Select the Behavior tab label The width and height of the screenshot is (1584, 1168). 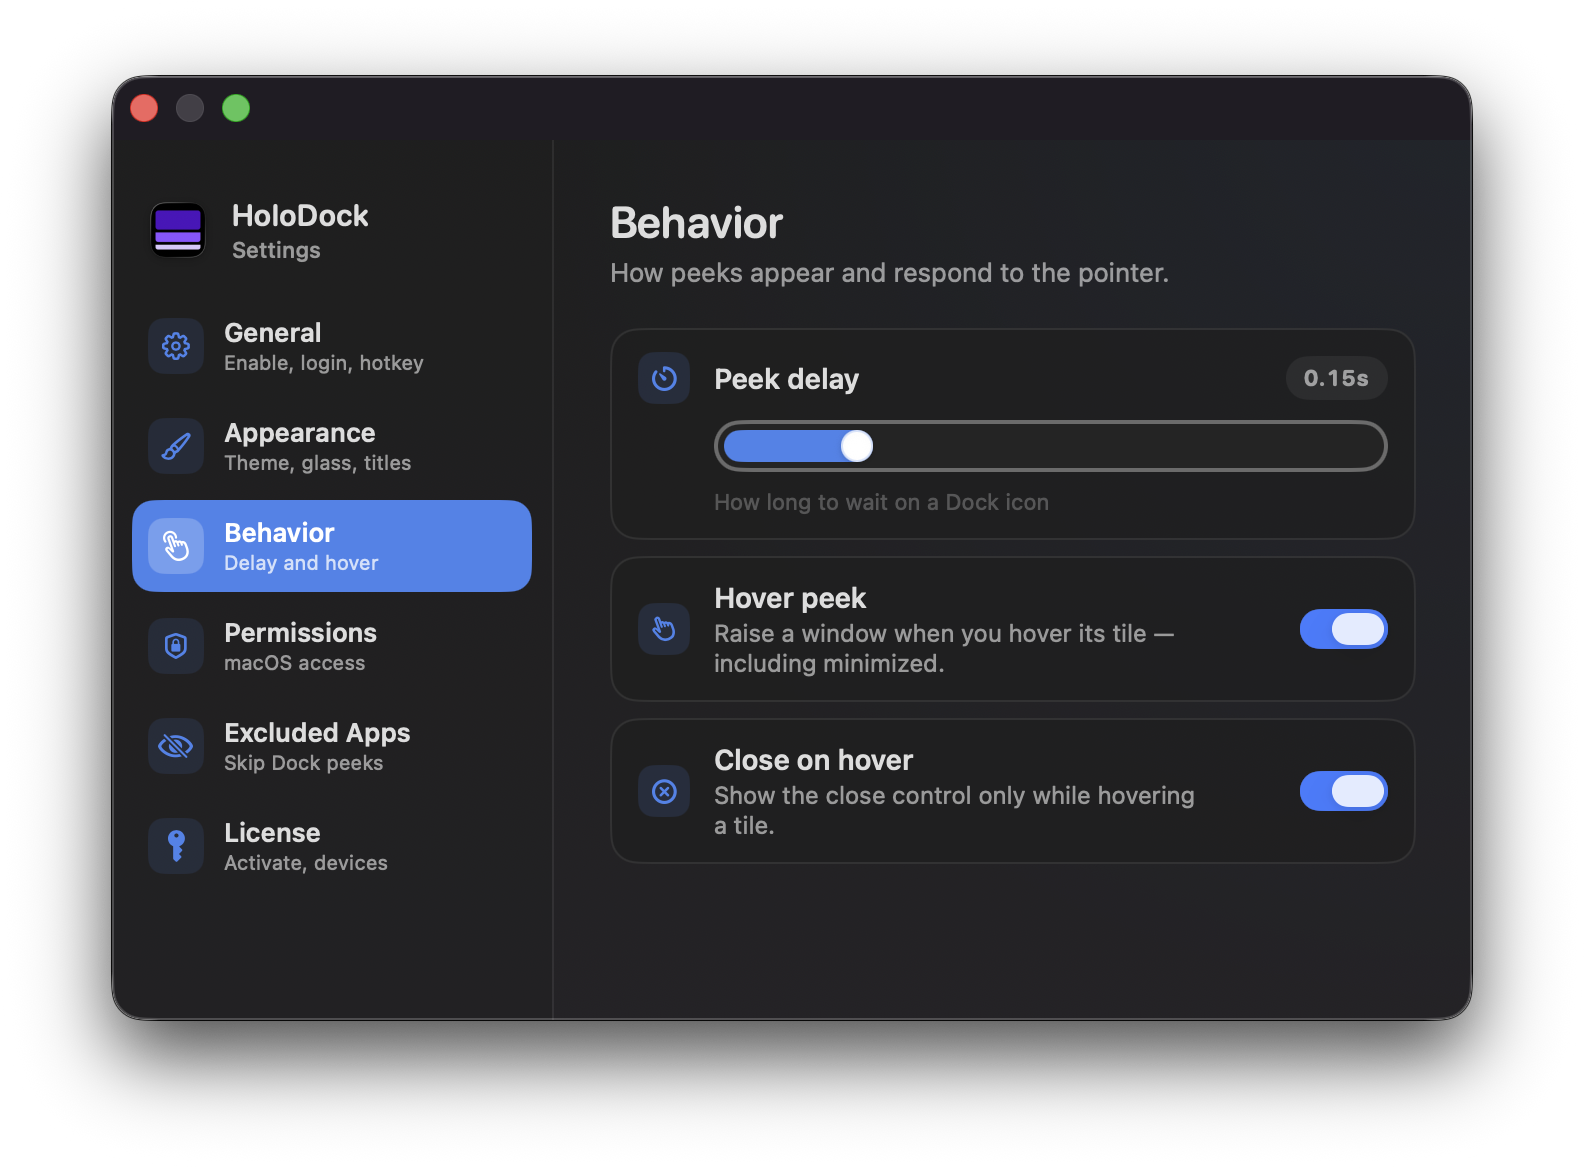(279, 533)
